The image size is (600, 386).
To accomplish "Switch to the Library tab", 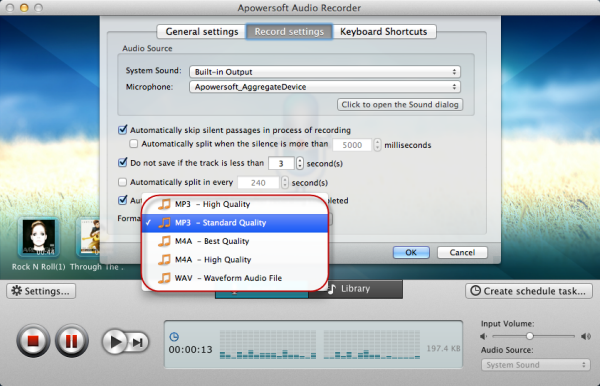I will [355, 289].
